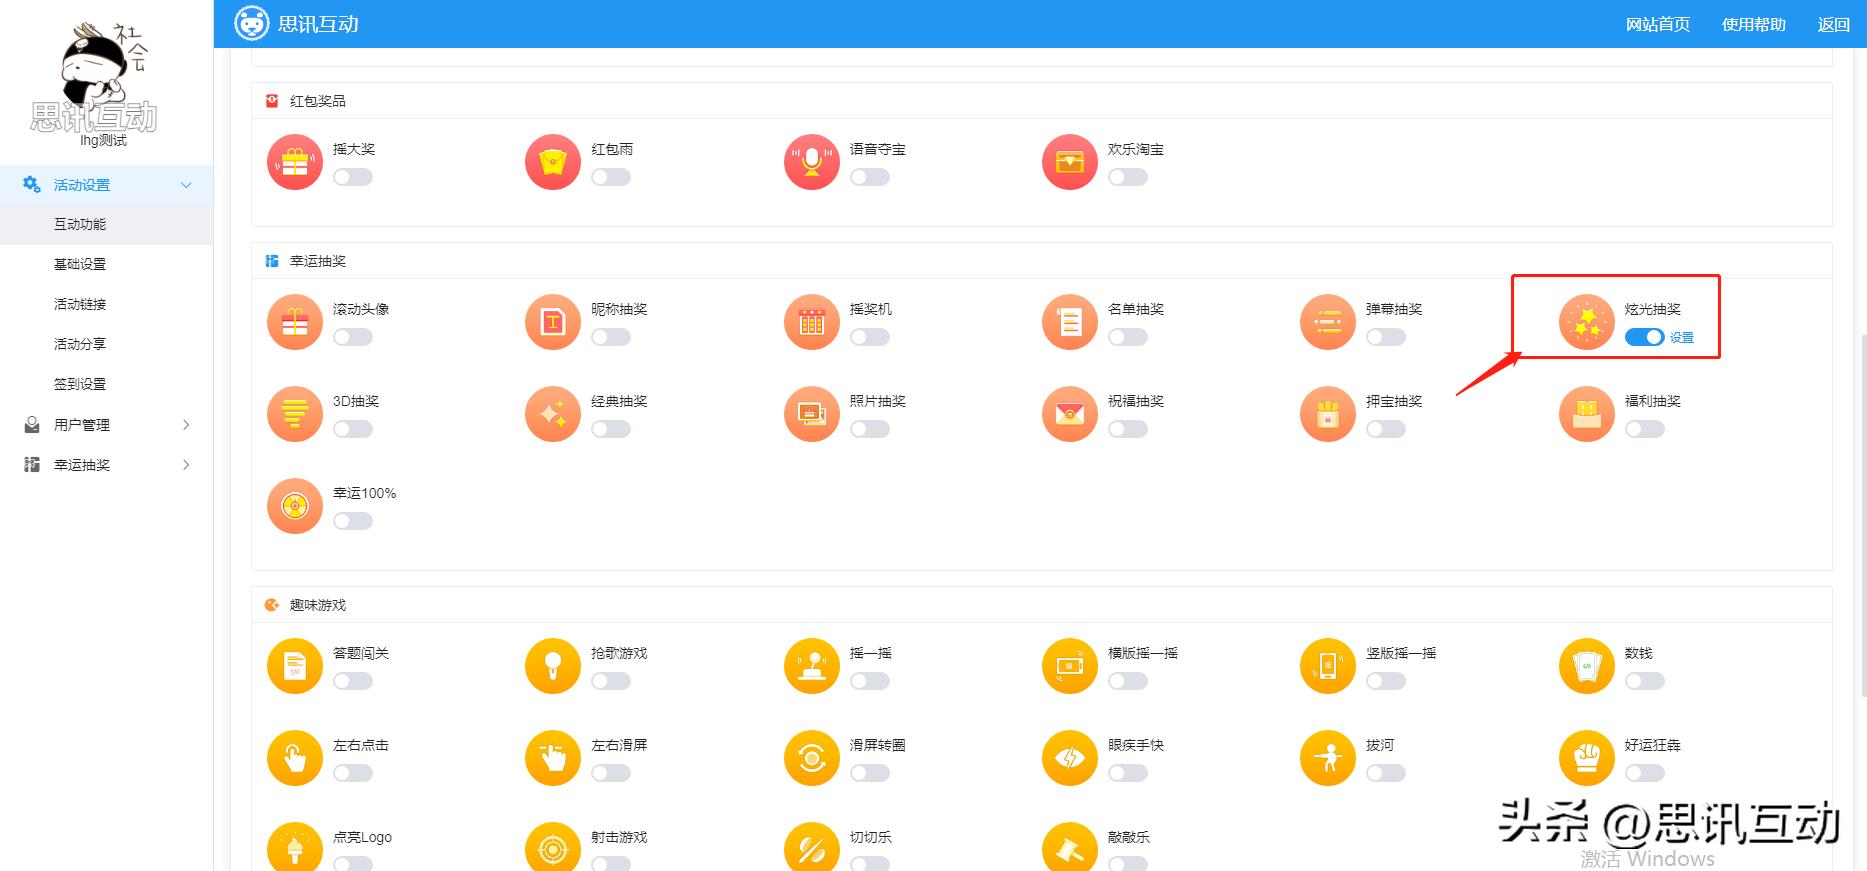The image size is (1867, 871).
Task: Select the 红包雨 red envelope icon
Action: (x=553, y=162)
